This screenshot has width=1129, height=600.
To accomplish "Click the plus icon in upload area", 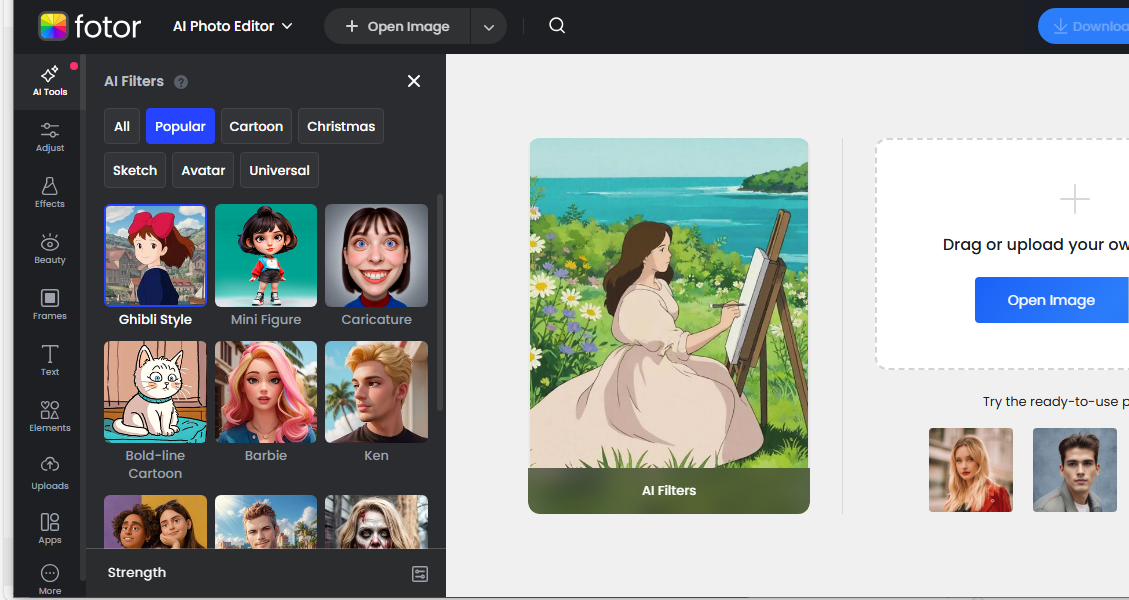I will [x=1074, y=199].
